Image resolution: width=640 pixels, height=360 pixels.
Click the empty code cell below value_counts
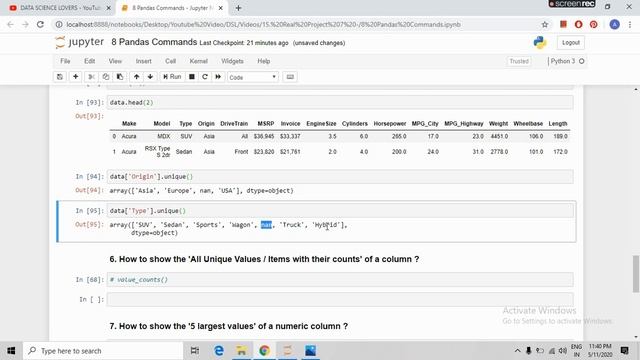coord(340,299)
